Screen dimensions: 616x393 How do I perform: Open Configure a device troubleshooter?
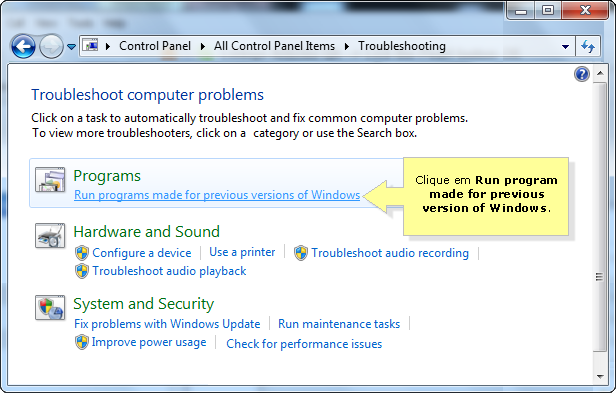pyautogui.click(x=142, y=253)
